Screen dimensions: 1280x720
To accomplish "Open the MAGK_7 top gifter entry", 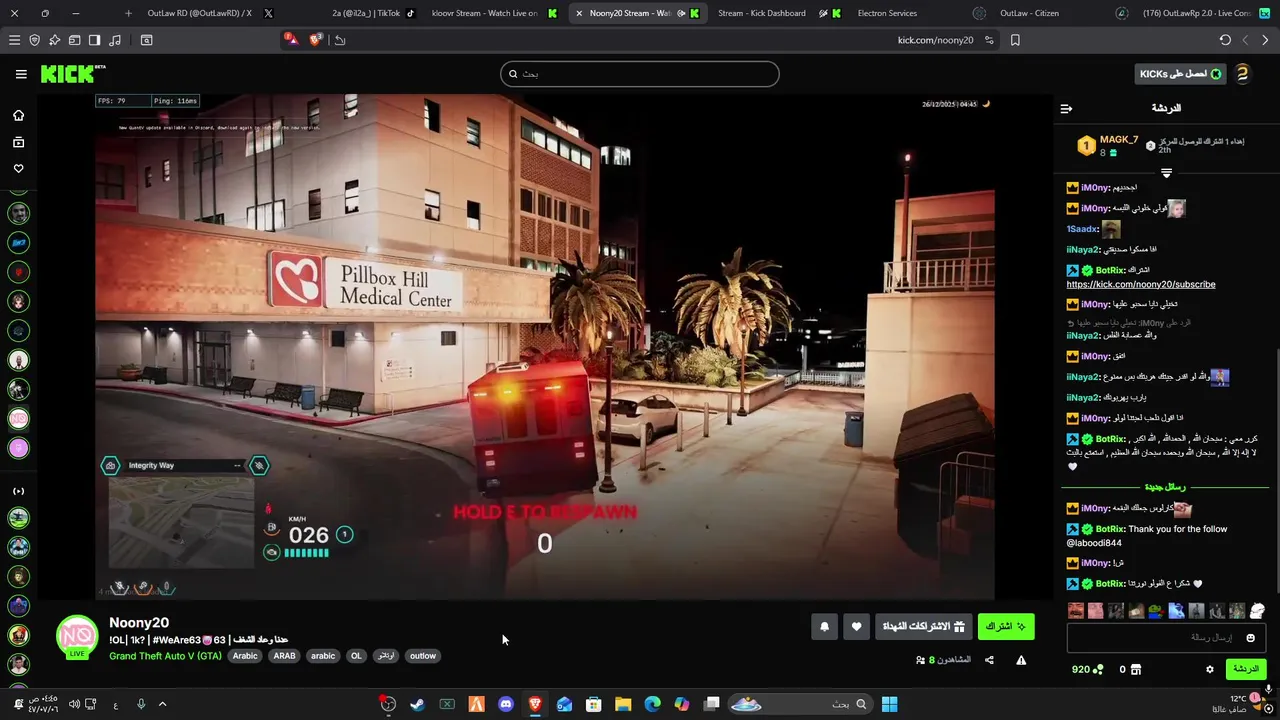I will tap(1108, 146).
